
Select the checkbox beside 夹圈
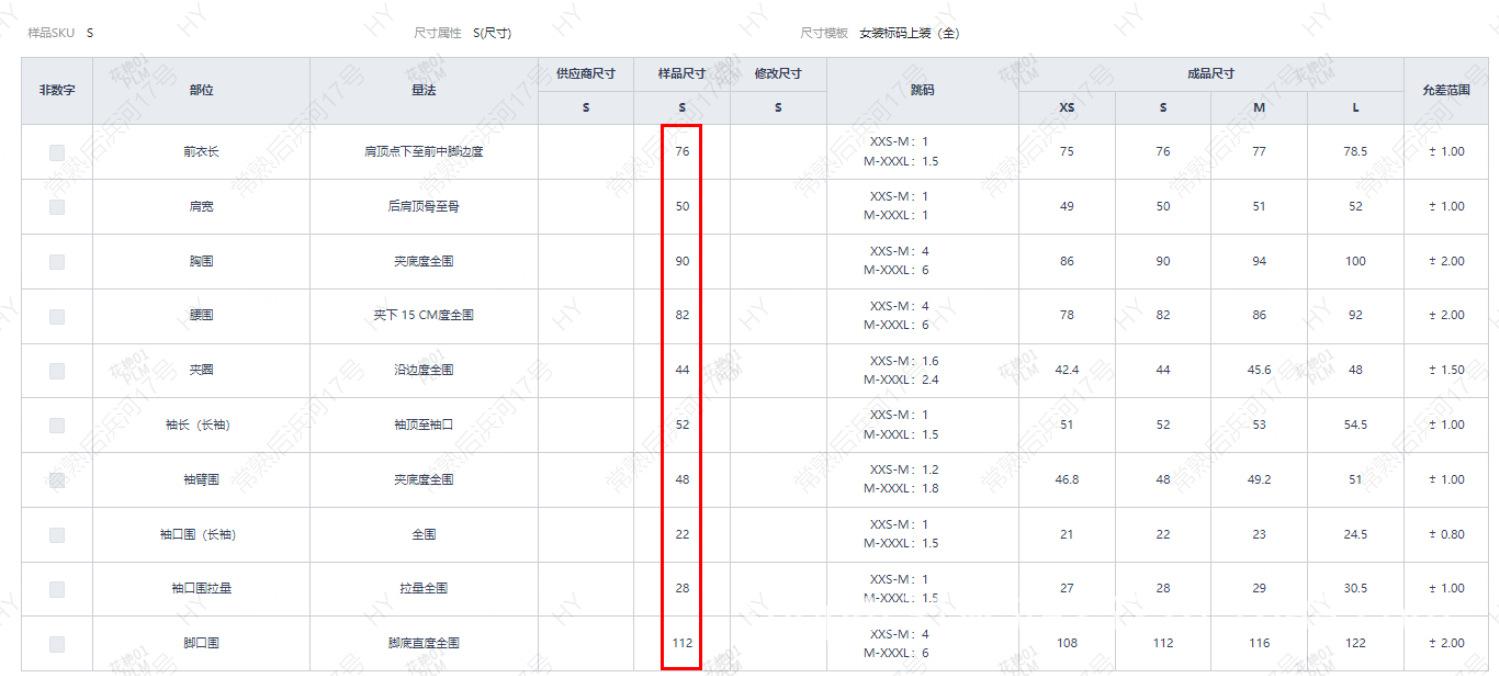pyautogui.click(x=57, y=370)
